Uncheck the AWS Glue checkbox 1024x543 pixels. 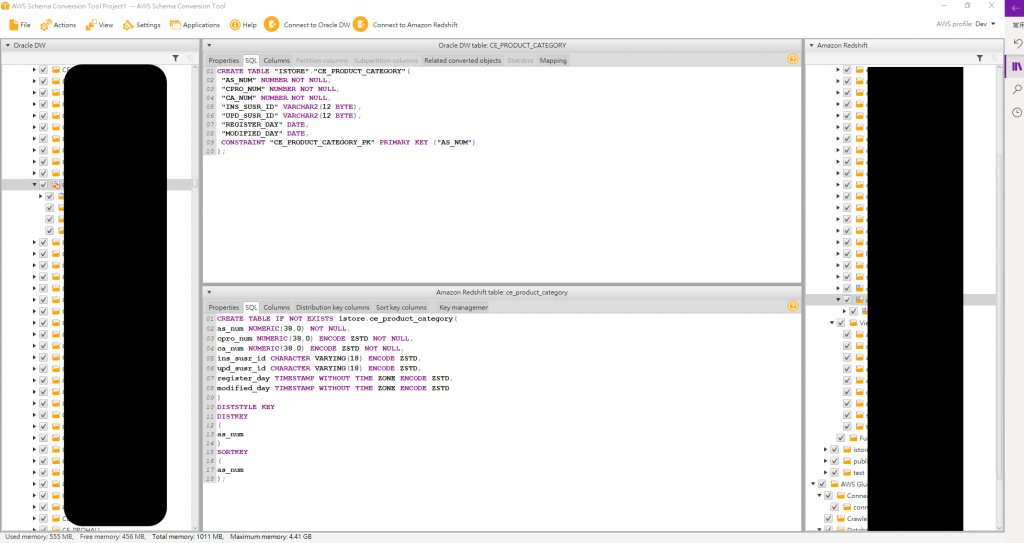822,484
